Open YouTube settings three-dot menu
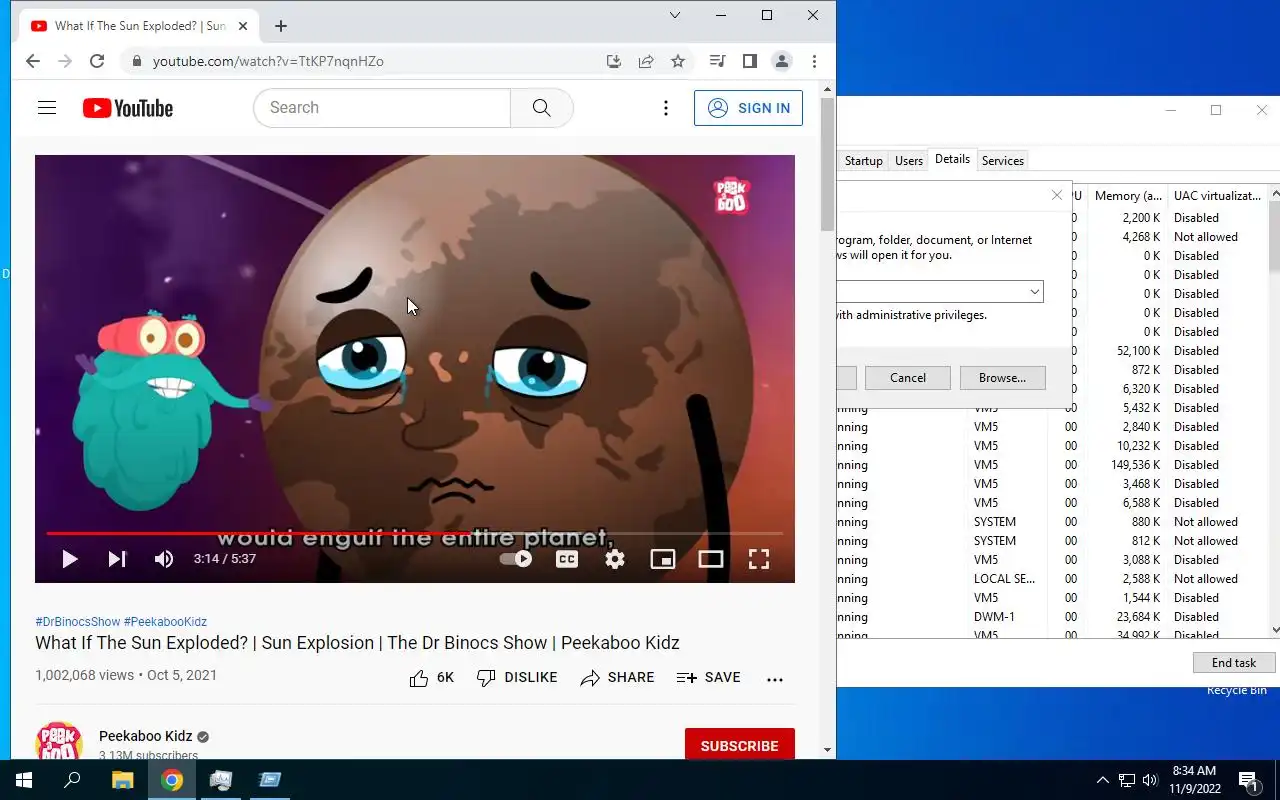 coord(666,108)
